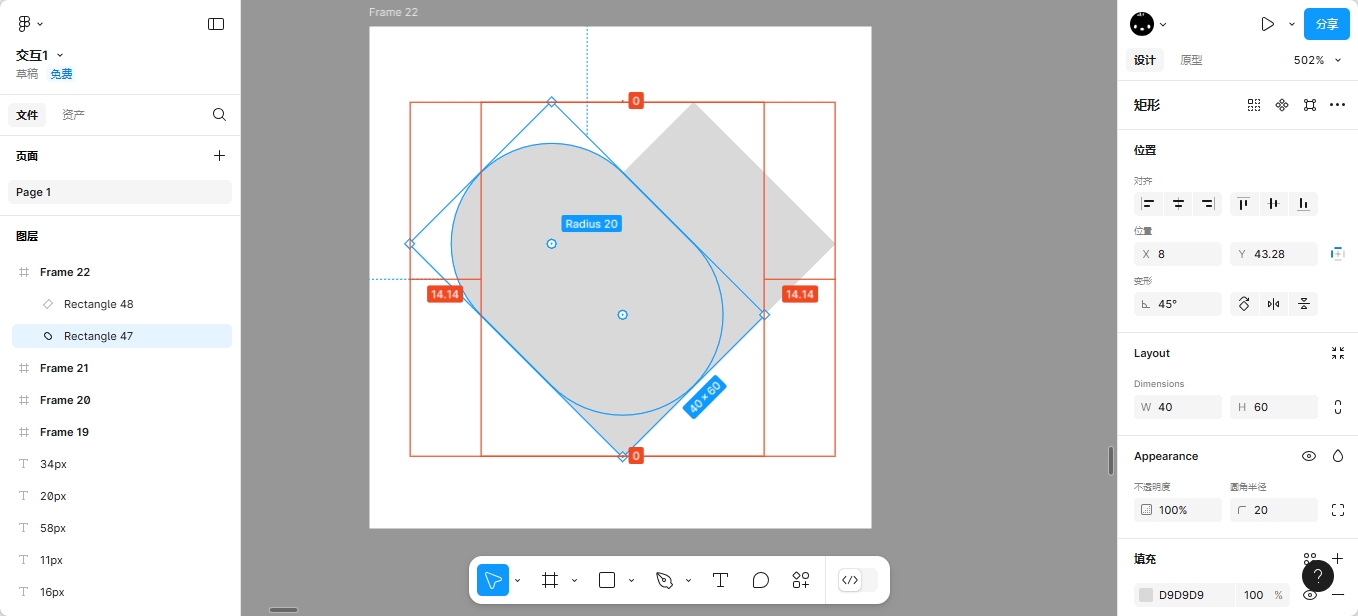Switch to the 原型 tab
1358x616 pixels.
coord(1191,60)
